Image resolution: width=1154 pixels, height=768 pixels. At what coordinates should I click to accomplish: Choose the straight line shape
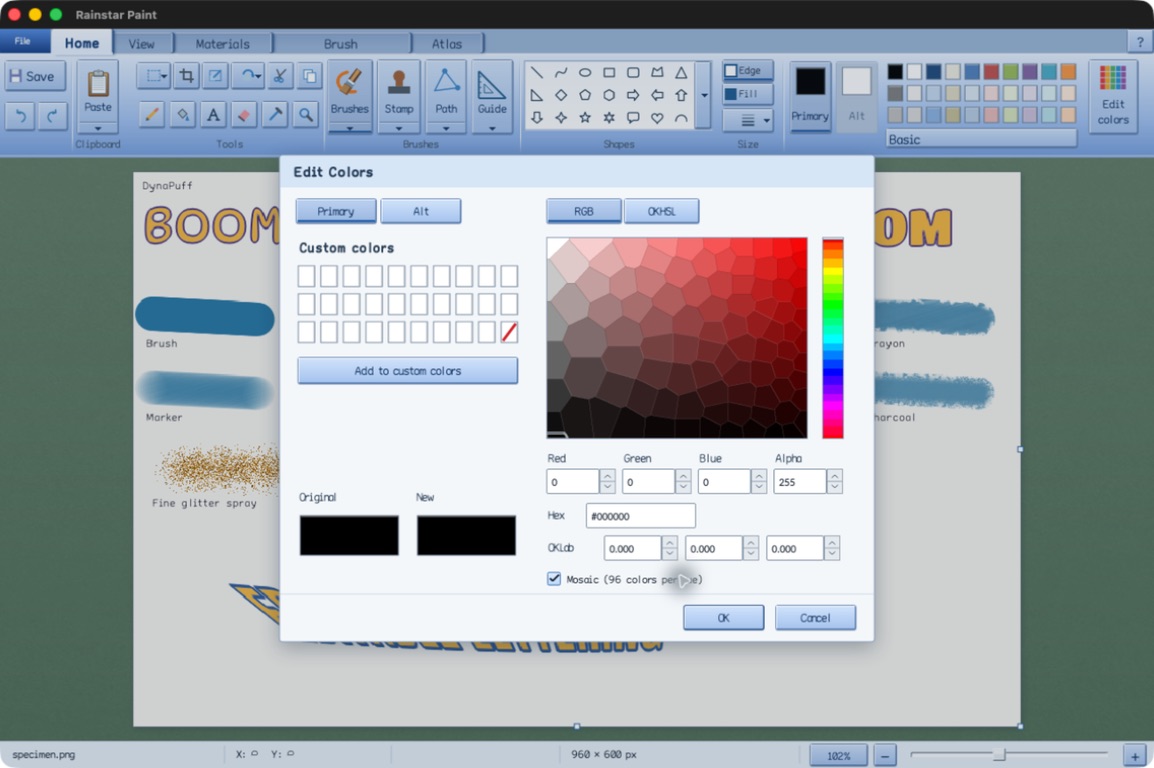537,72
